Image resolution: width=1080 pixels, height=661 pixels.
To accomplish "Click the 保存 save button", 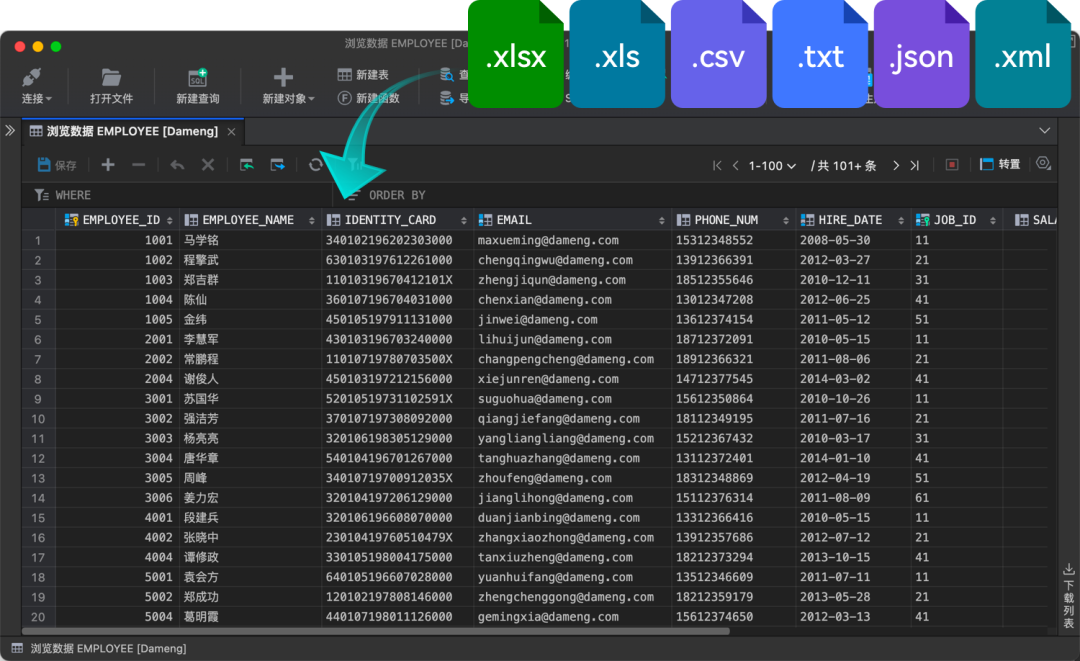I will click(56, 165).
